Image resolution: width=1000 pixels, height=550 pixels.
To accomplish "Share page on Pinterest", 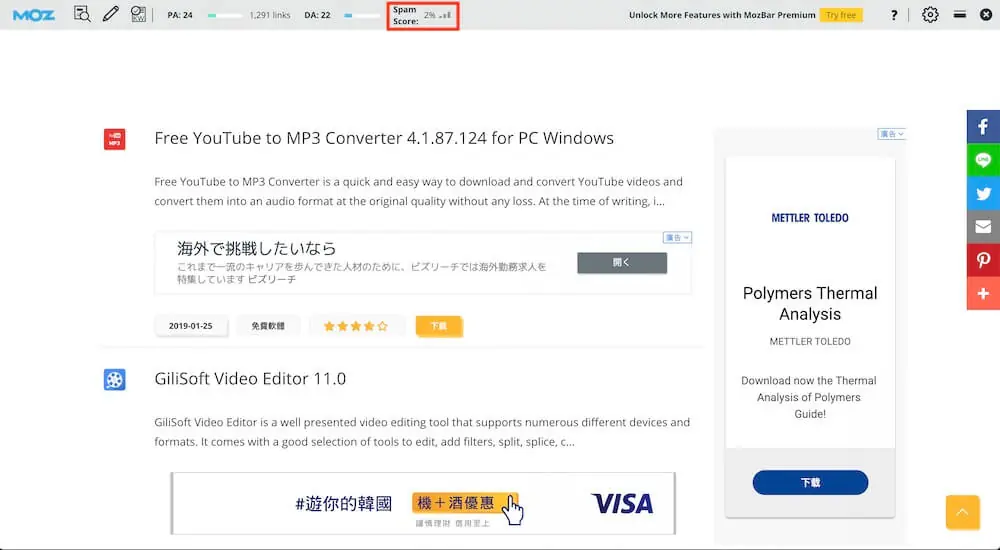I will click(x=983, y=260).
